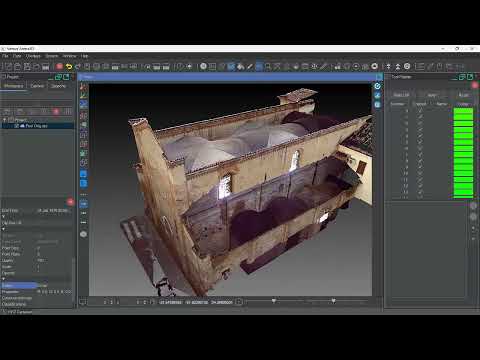Click the blue highlighted view icon in the vertical toolbar
Image resolution: width=480 pixels, height=360 pixels.
click(84, 104)
